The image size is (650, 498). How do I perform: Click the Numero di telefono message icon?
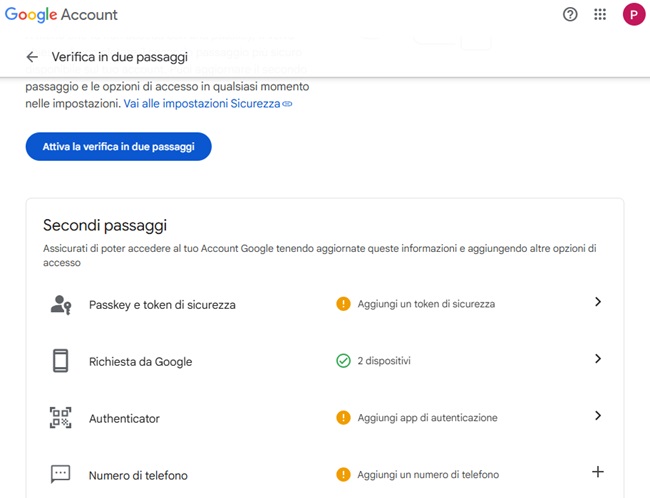(61, 474)
